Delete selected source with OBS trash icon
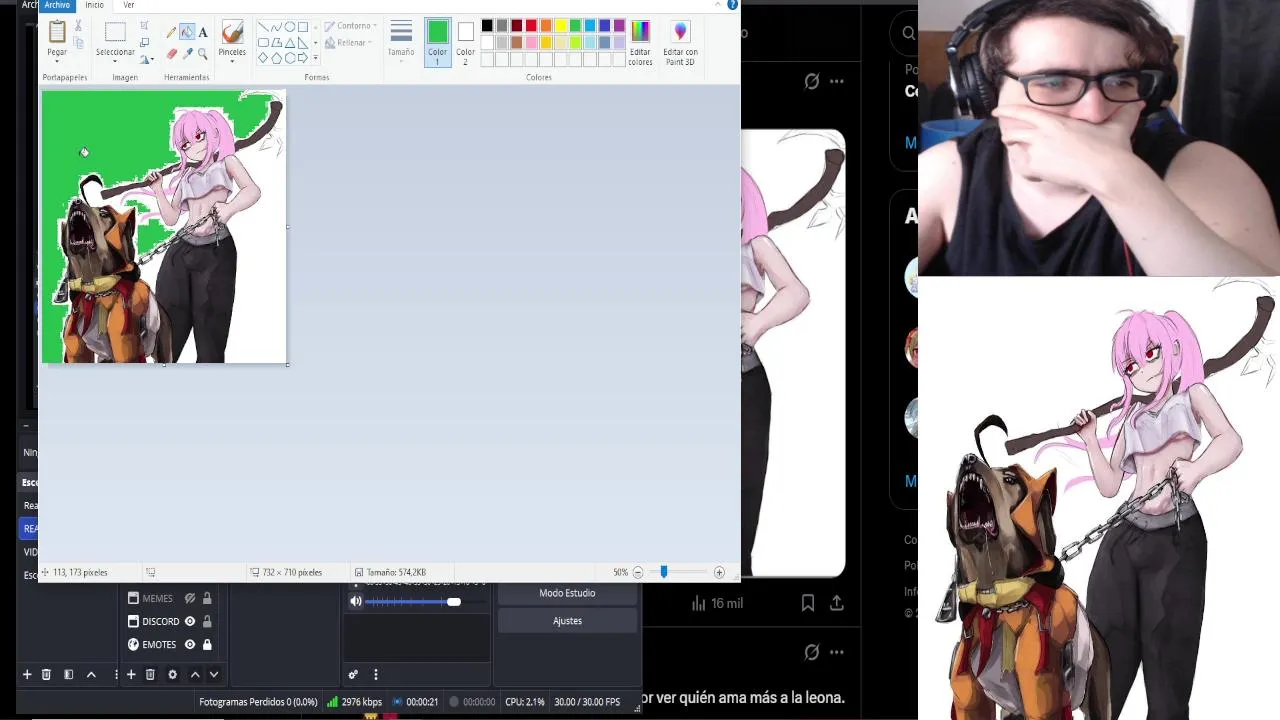The height and width of the screenshot is (720, 1280). coord(150,675)
